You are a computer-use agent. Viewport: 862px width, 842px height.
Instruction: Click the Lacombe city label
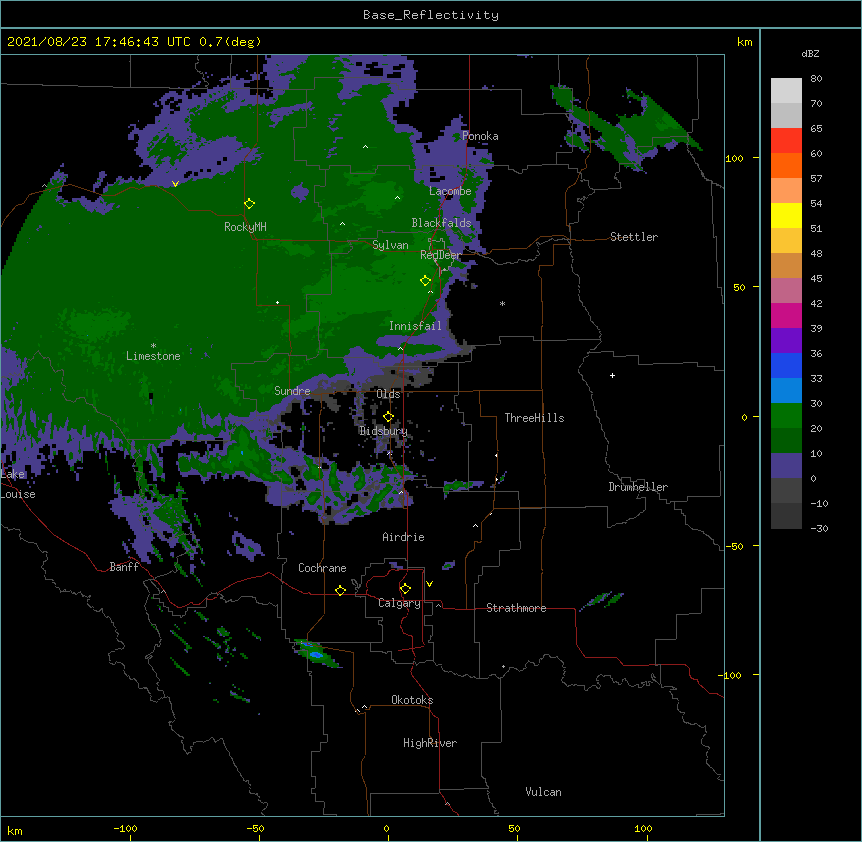click(450, 191)
